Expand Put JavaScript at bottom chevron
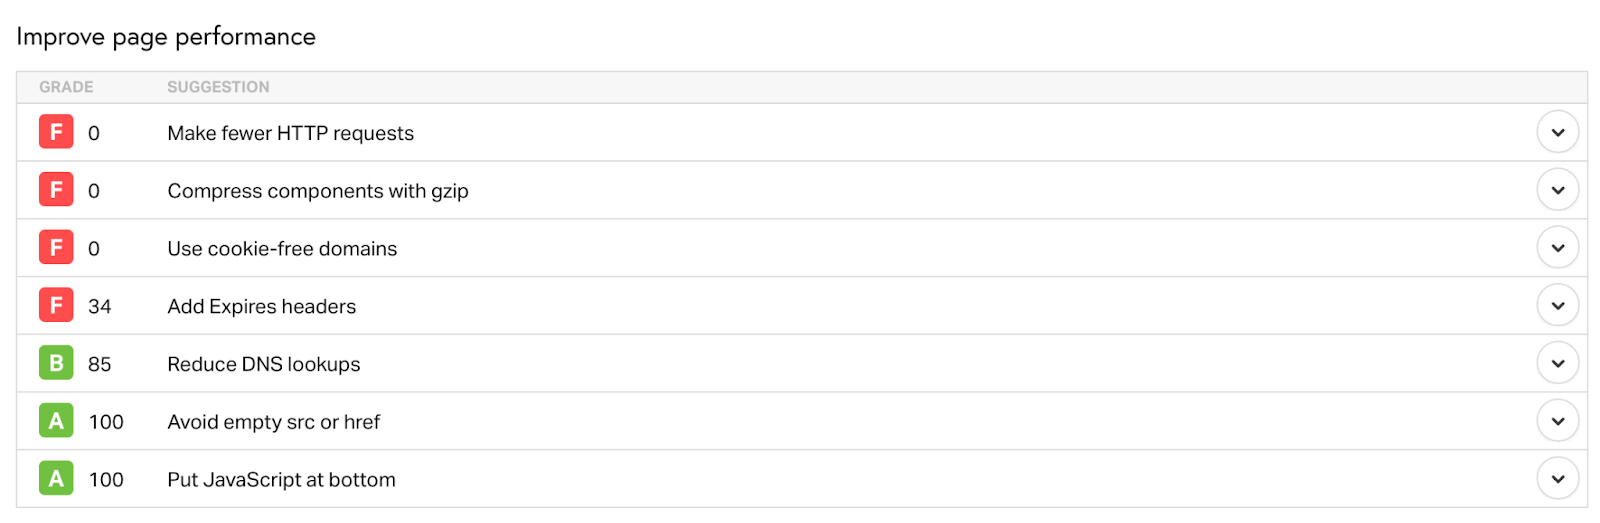1600x523 pixels. pos(1558,479)
